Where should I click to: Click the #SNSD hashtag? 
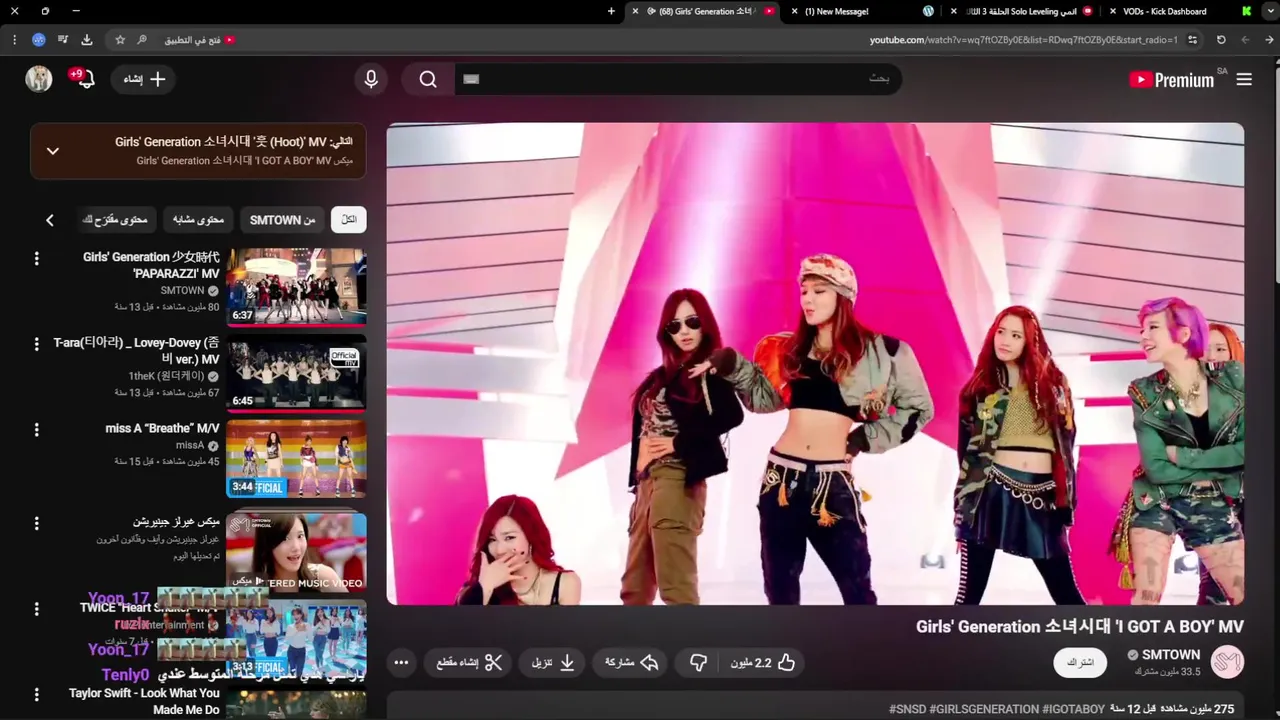[908, 709]
